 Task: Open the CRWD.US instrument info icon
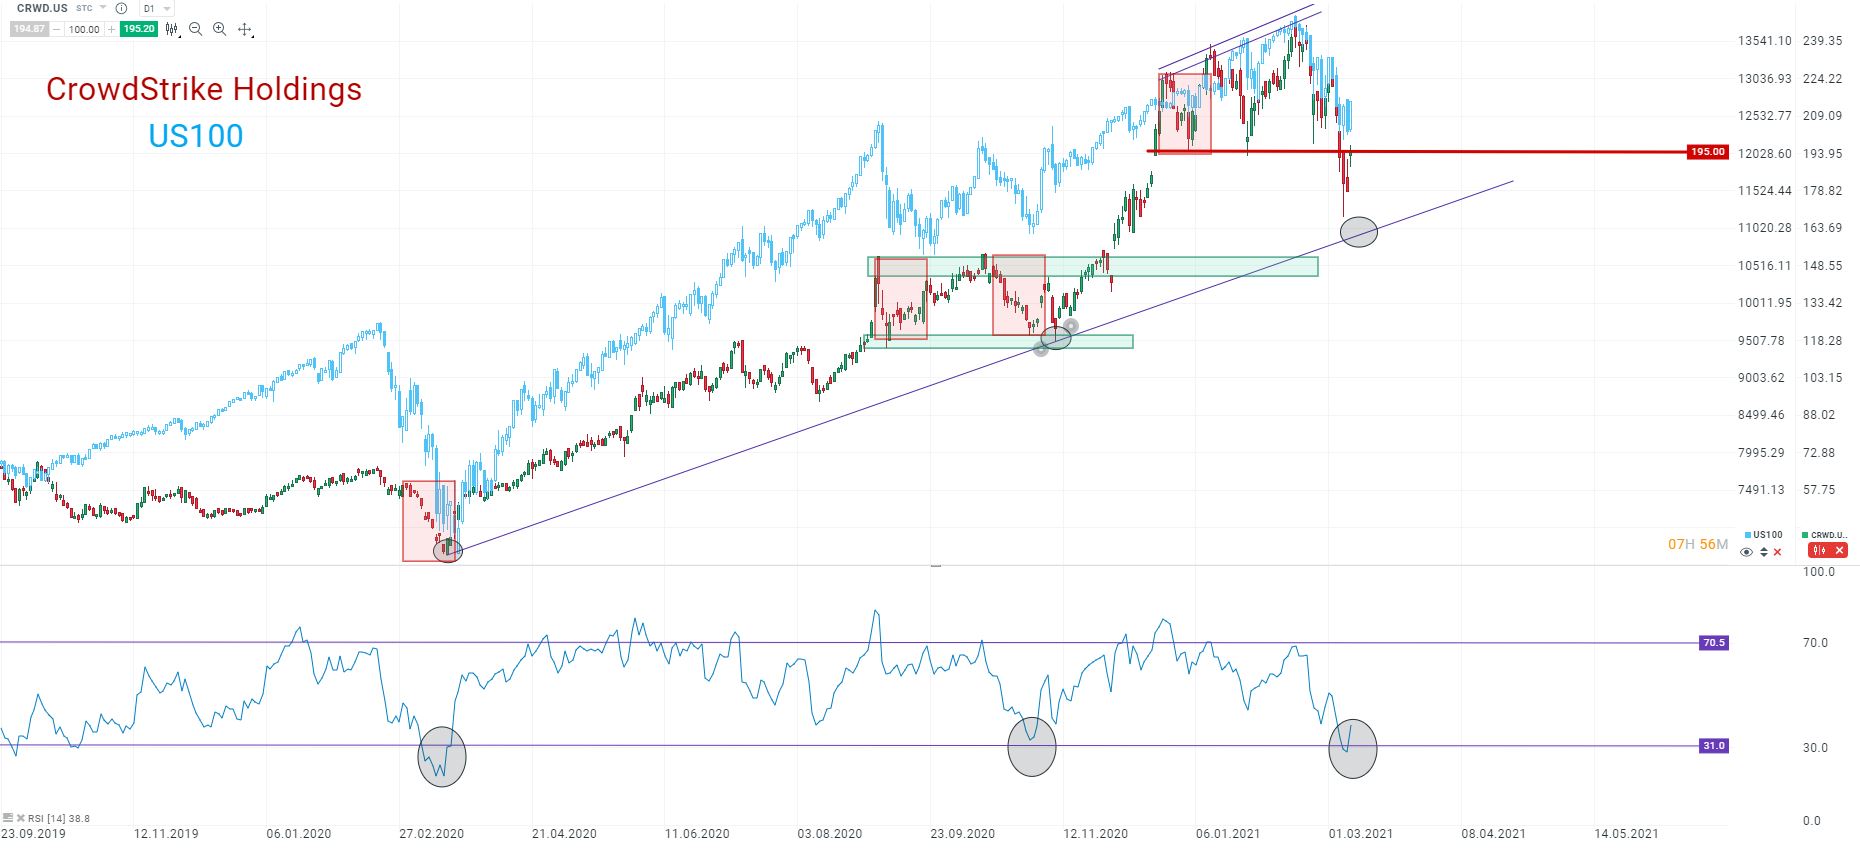pos(121,8)
